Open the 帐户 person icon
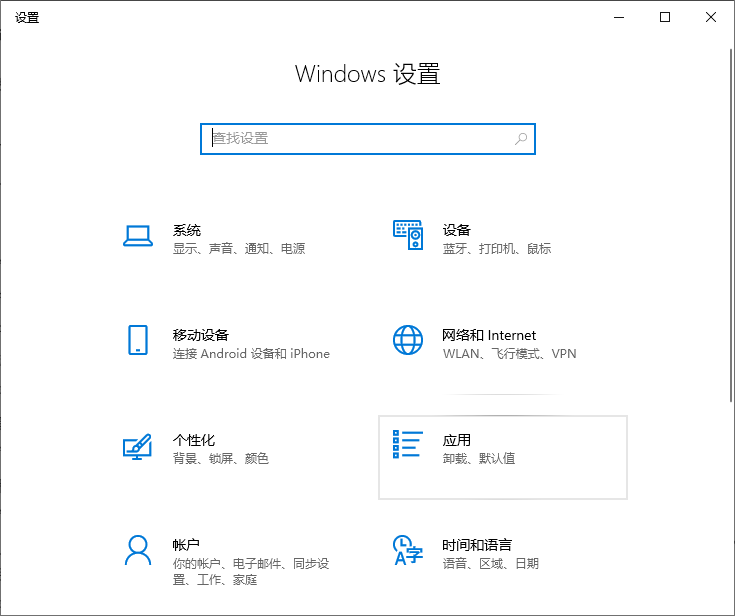The height and width of the screenshot is (616, 735). point(138,550)
